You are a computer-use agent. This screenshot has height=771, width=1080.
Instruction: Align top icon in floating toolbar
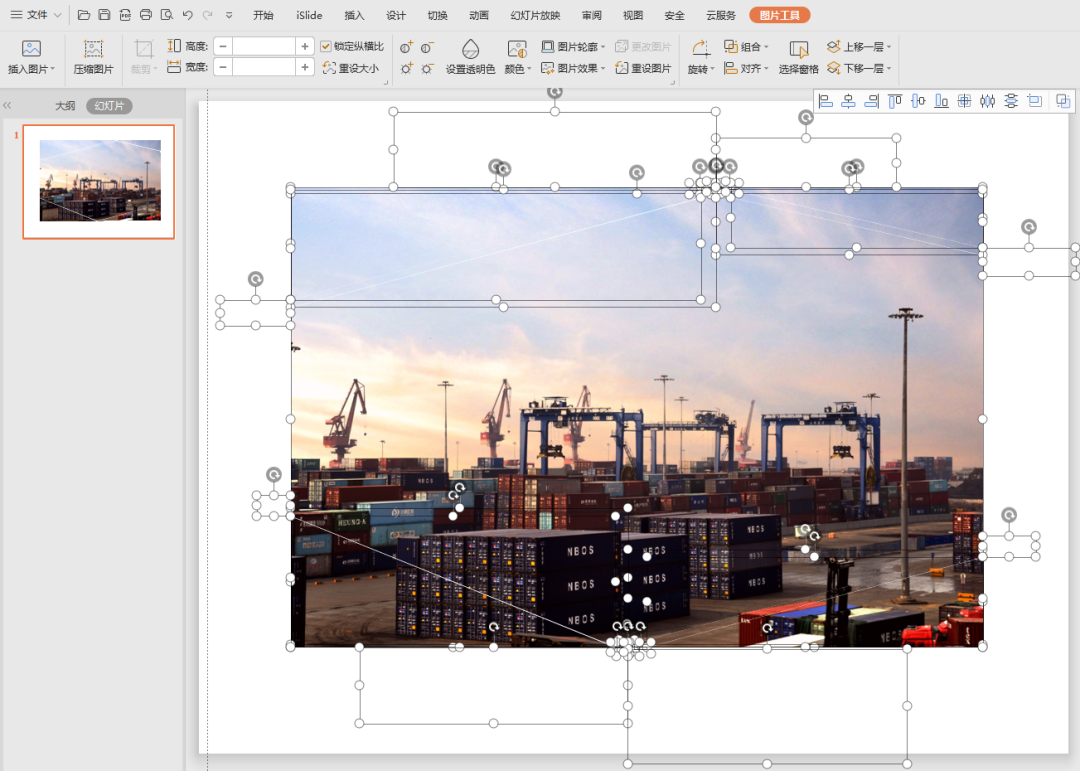click(895, 101)
